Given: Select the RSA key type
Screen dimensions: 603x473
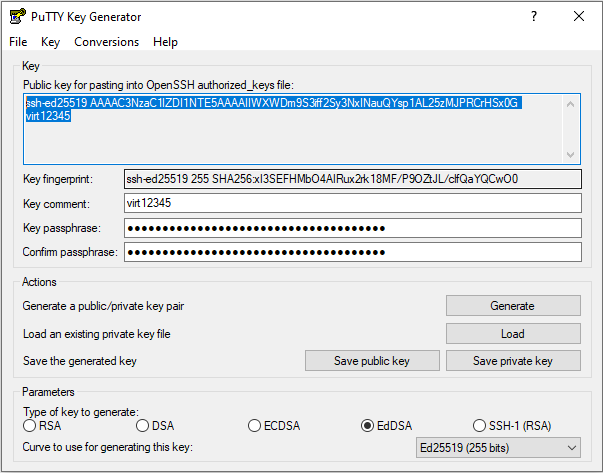Looking at the screenshot, I should pyautogui.click(x=30, y=426).
